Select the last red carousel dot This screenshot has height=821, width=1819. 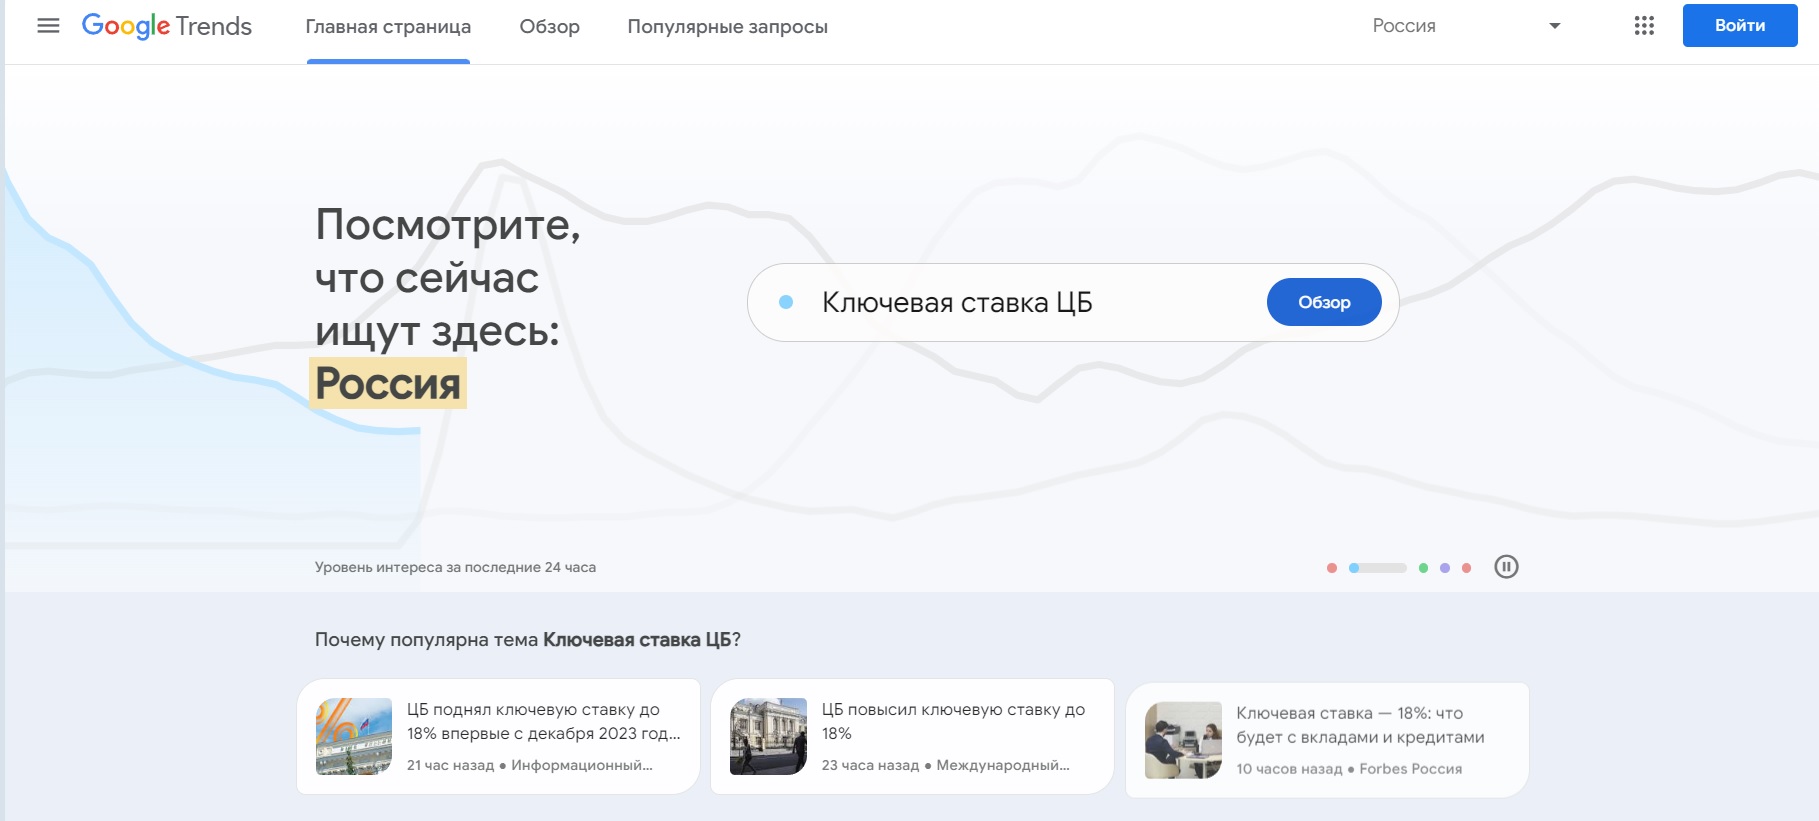(1466, 568)
